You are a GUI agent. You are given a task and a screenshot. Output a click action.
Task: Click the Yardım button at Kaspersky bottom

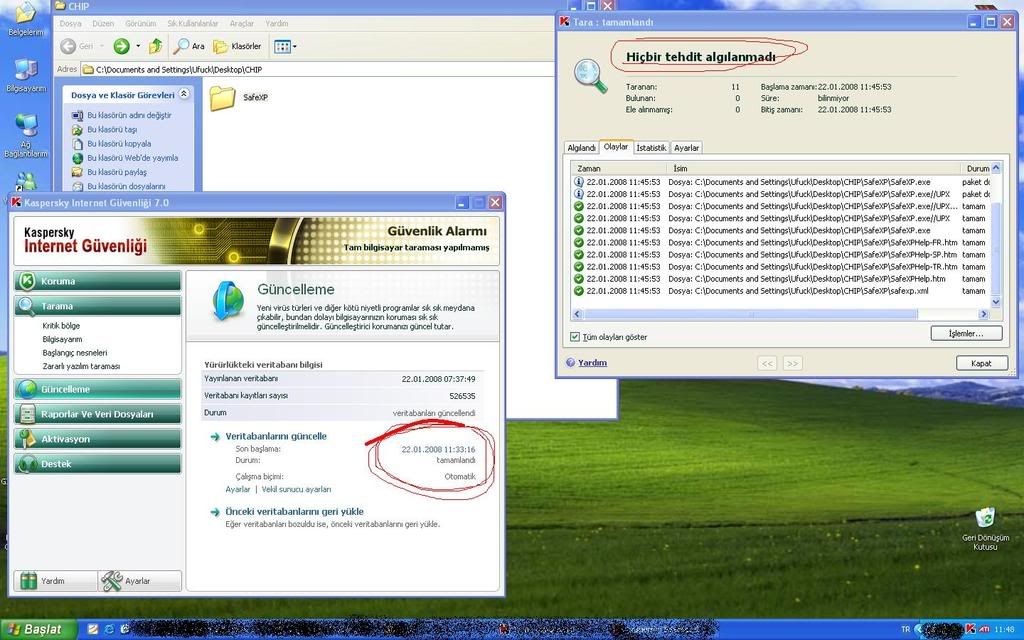(56, 581)
